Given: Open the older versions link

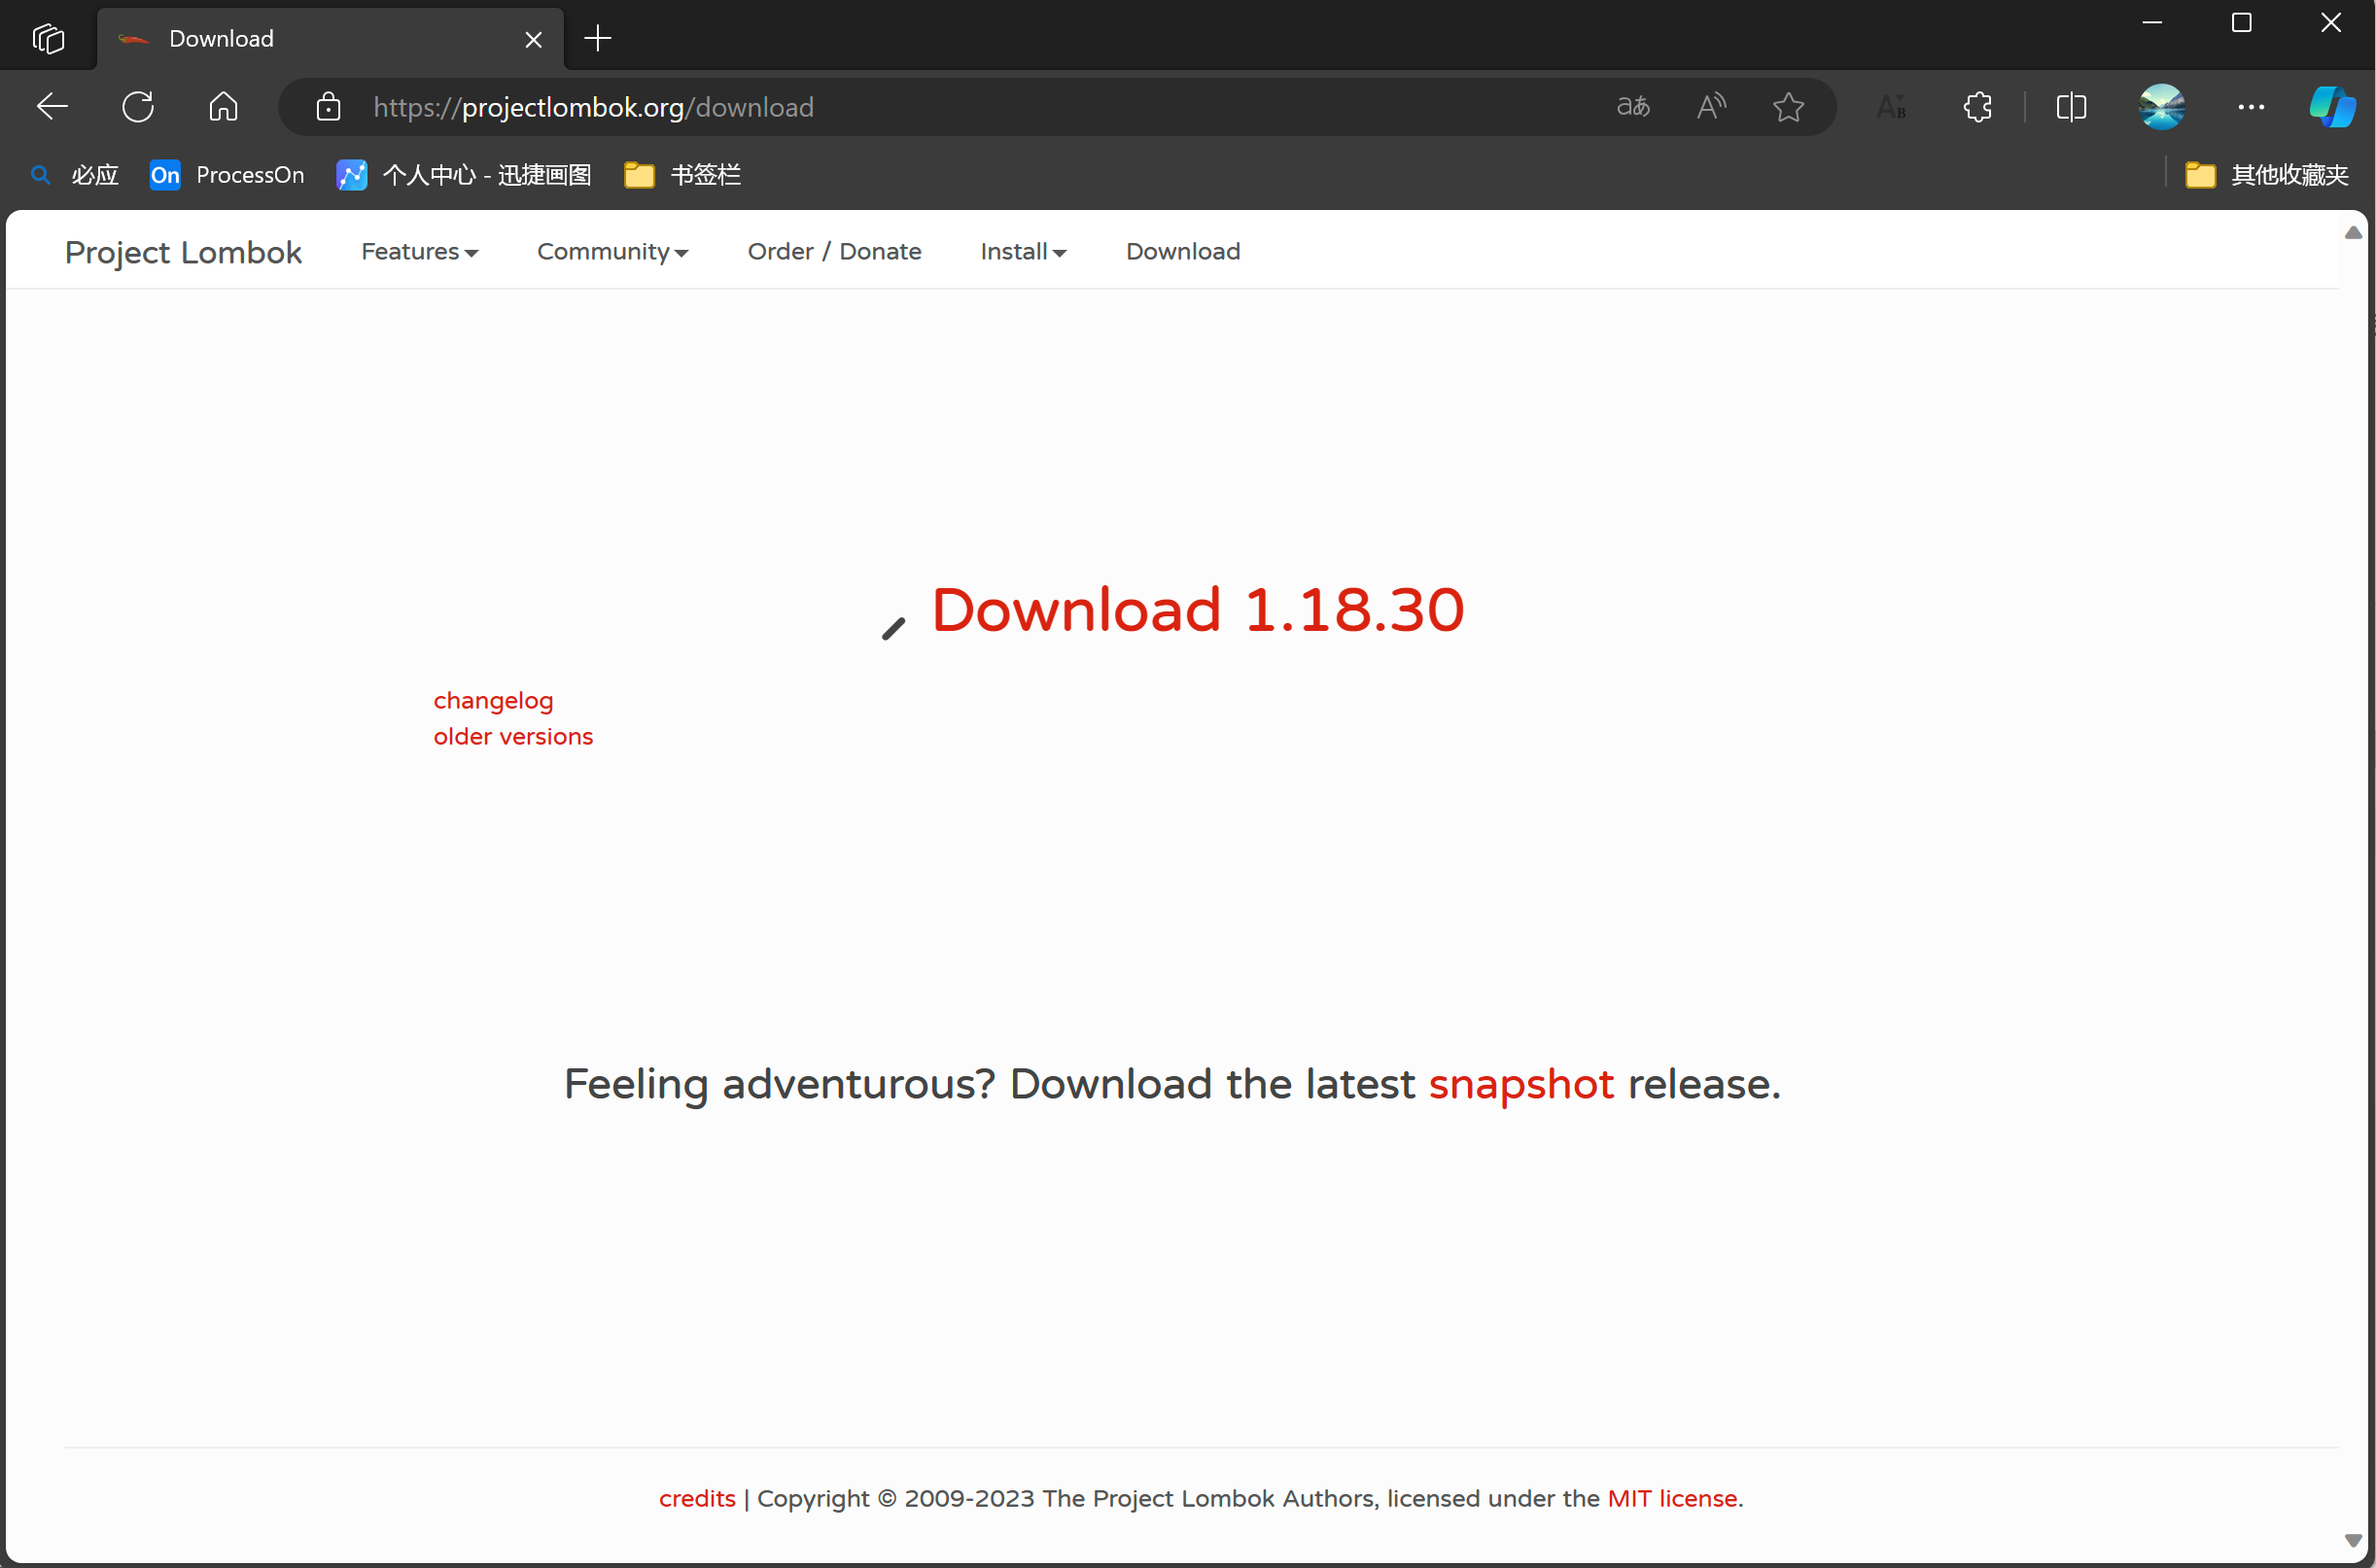Looking at the screenshot, I should pos(513,736).
